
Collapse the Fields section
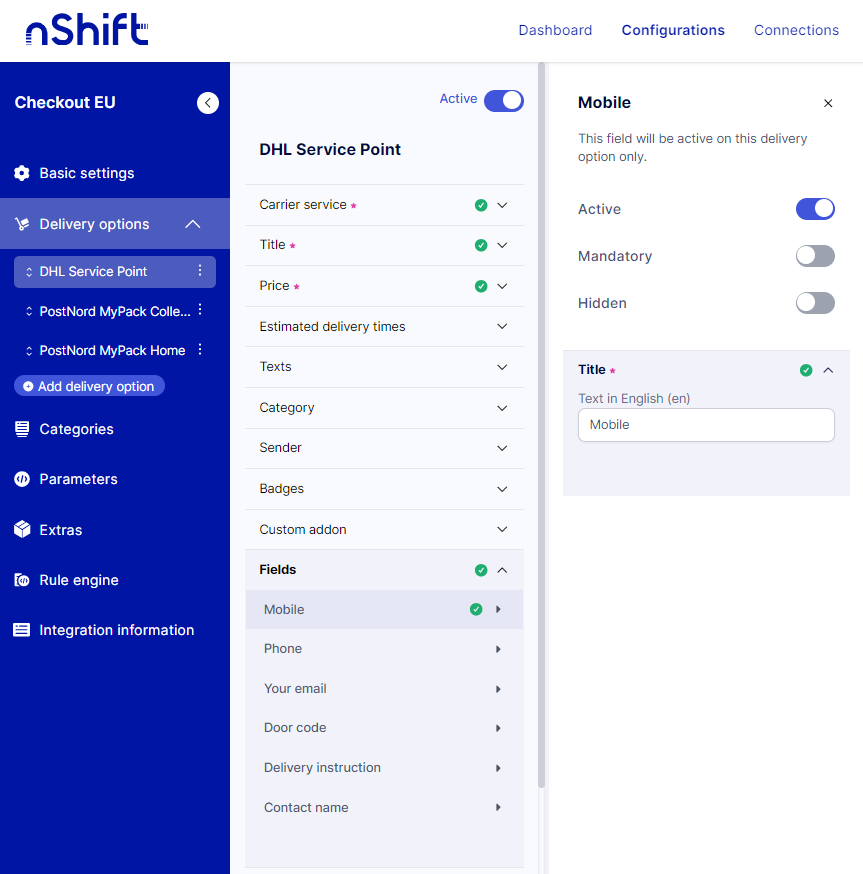point(502,570)
